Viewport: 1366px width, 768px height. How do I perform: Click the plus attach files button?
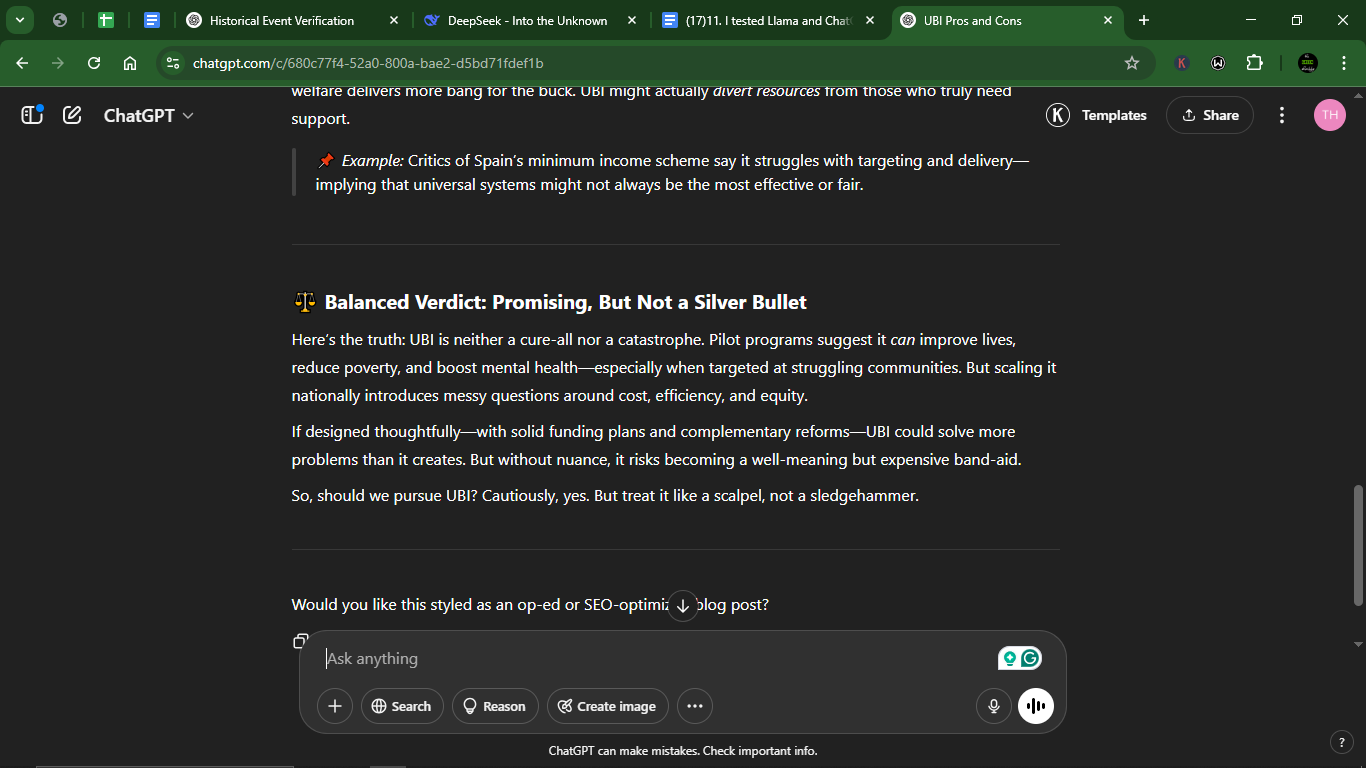335,706
